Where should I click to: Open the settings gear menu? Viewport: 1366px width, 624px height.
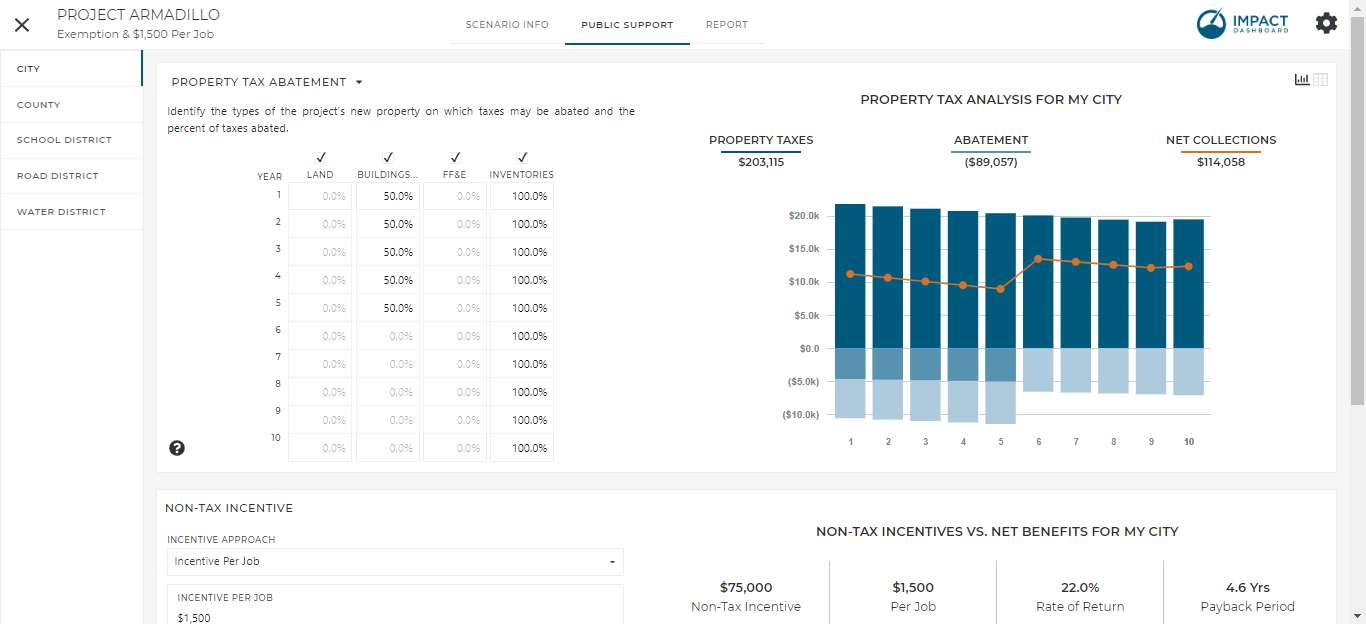[x=1326, y=22]
